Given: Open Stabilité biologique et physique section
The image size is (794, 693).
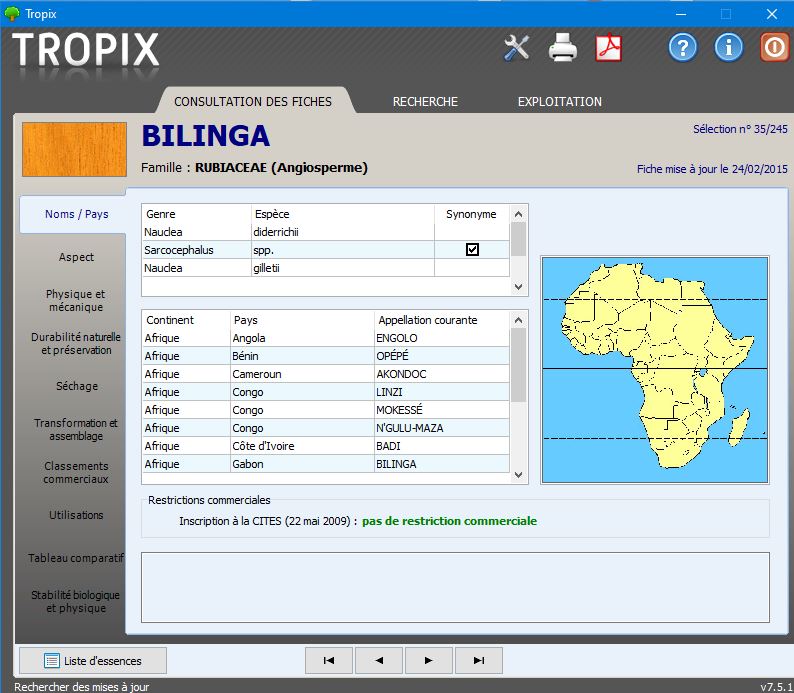Looking at the screenshot, I should (75, 601).
